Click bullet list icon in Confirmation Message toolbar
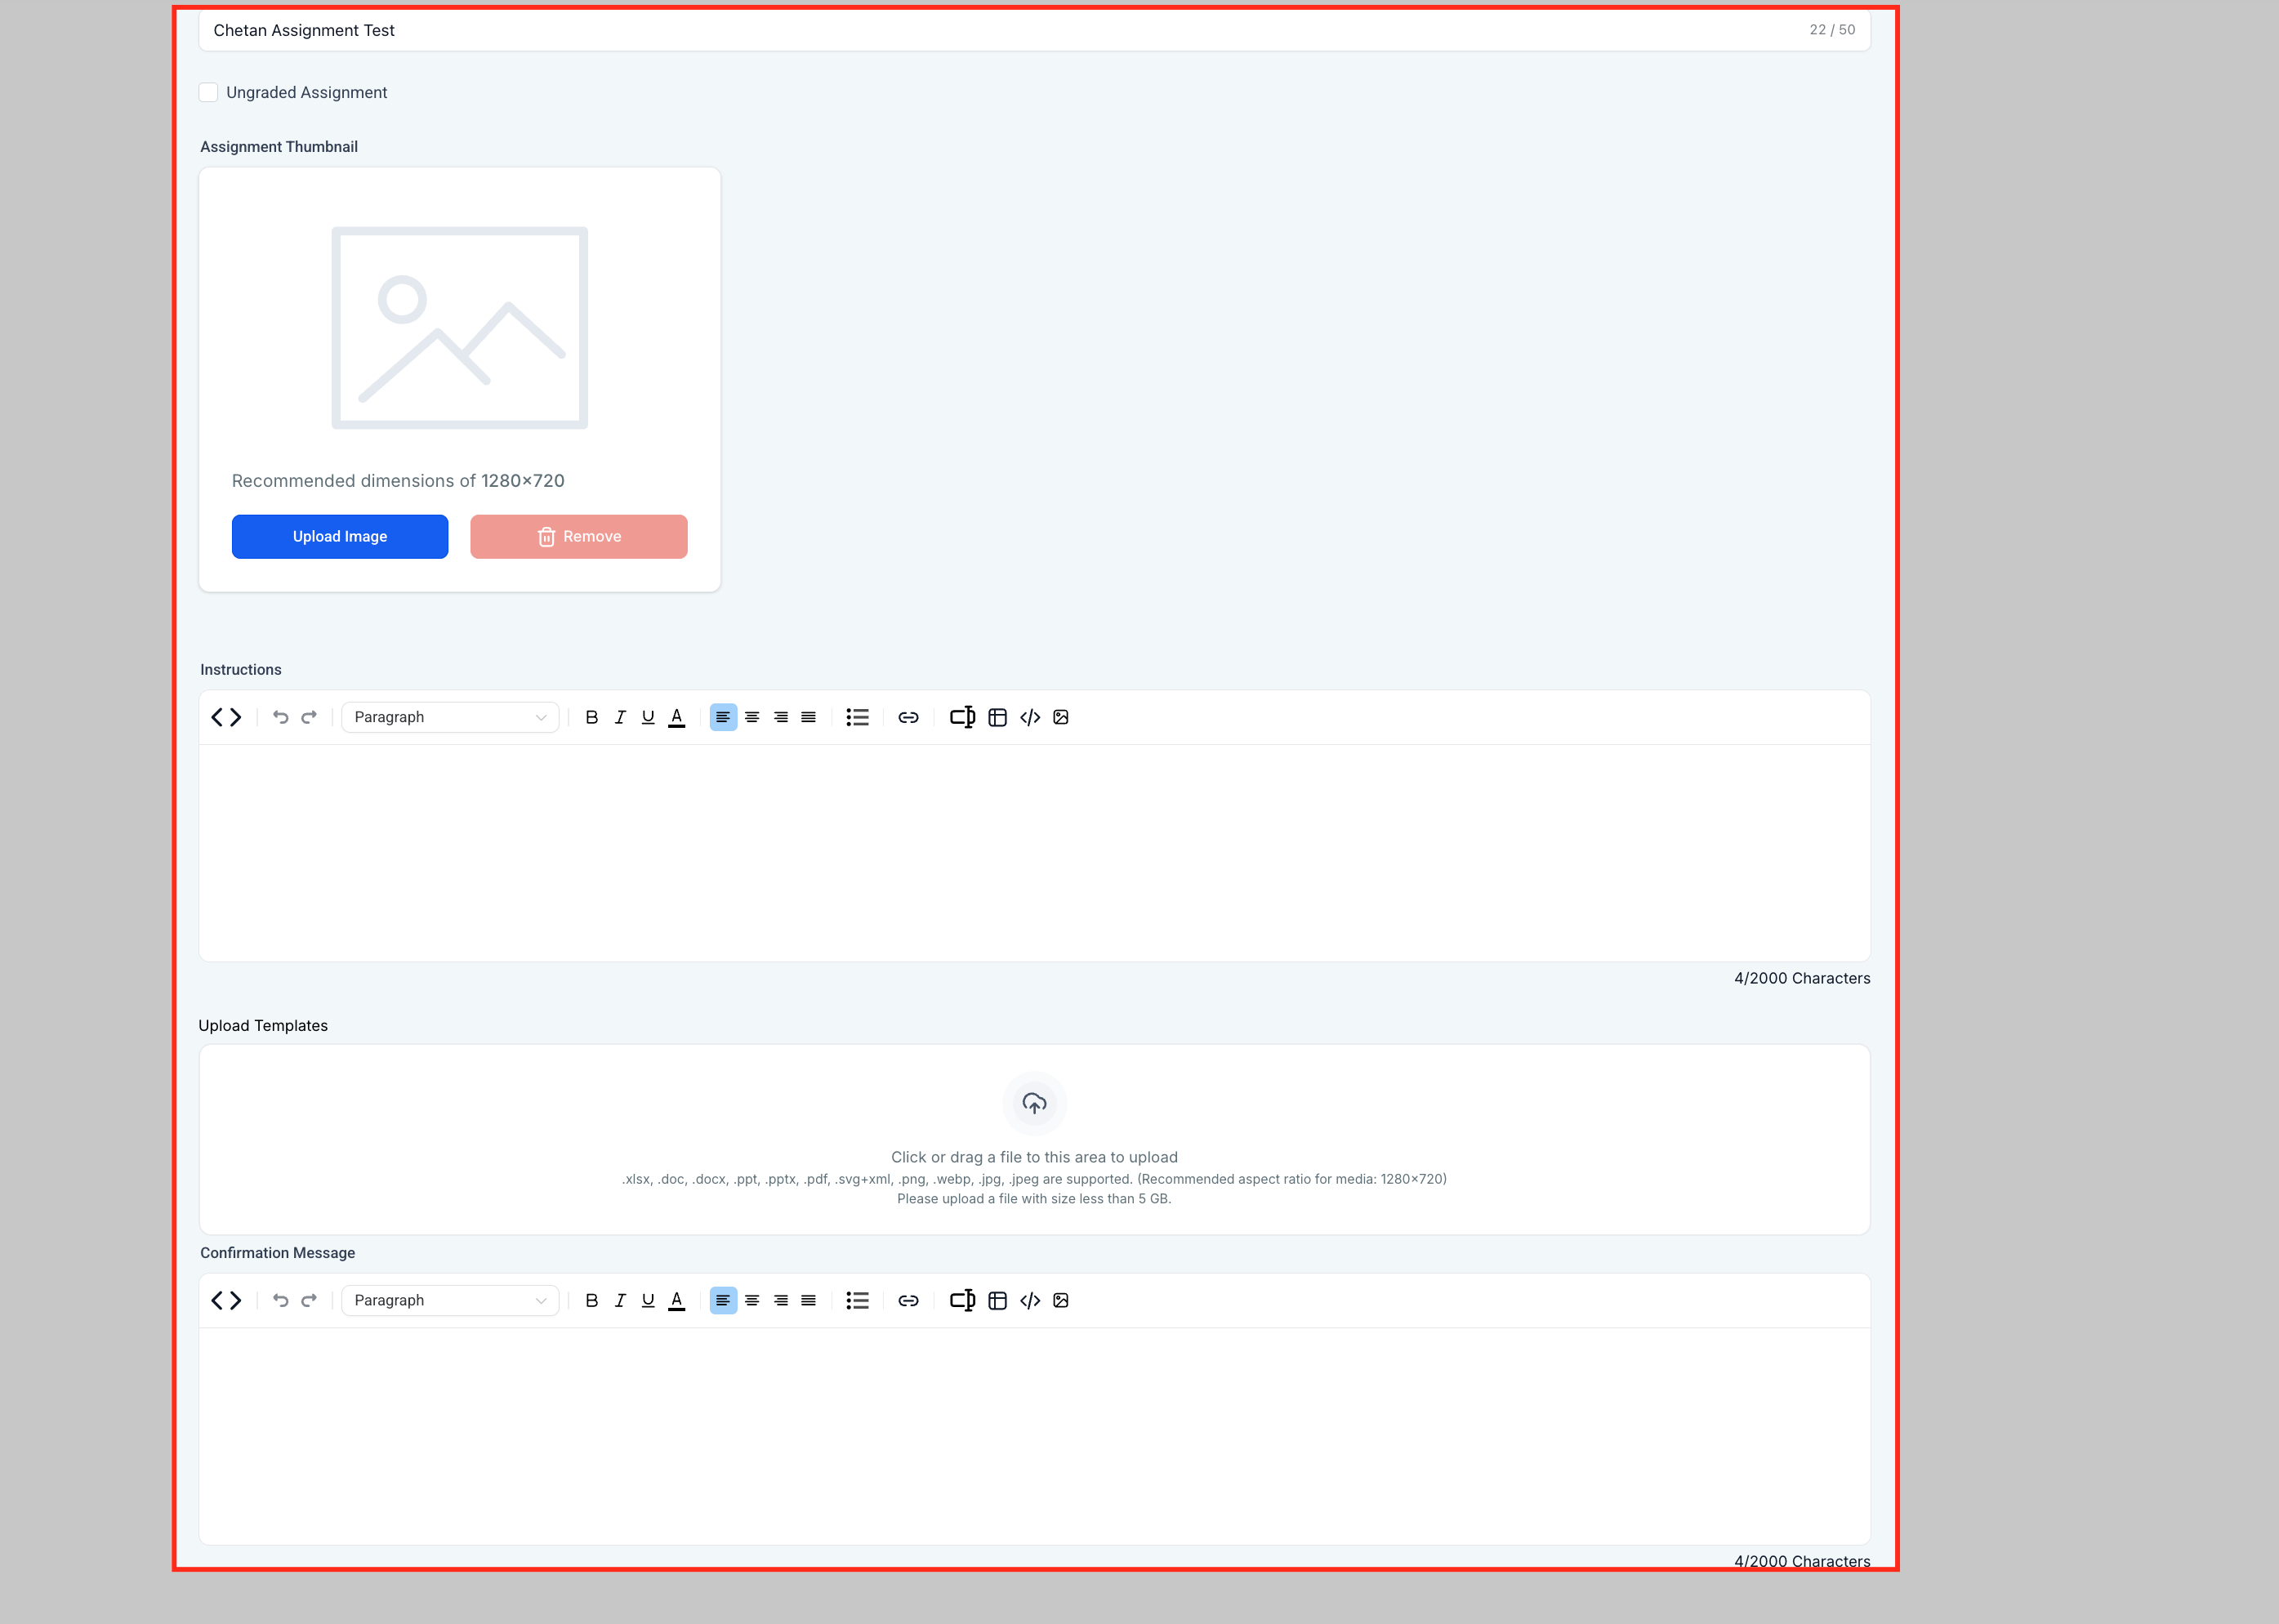 pyautogui.click(x=857, y=1300)
